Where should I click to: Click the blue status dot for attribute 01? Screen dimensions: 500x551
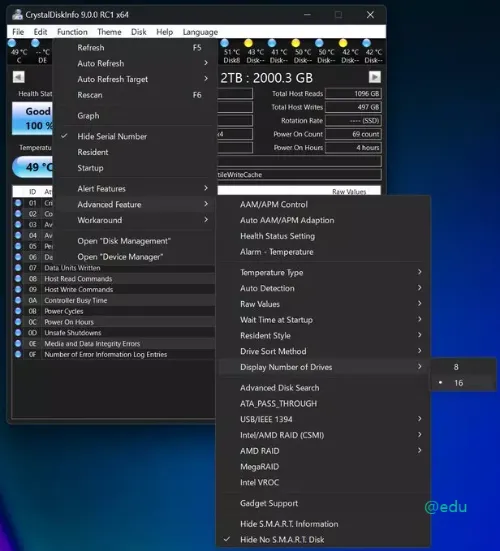point(18,203)
